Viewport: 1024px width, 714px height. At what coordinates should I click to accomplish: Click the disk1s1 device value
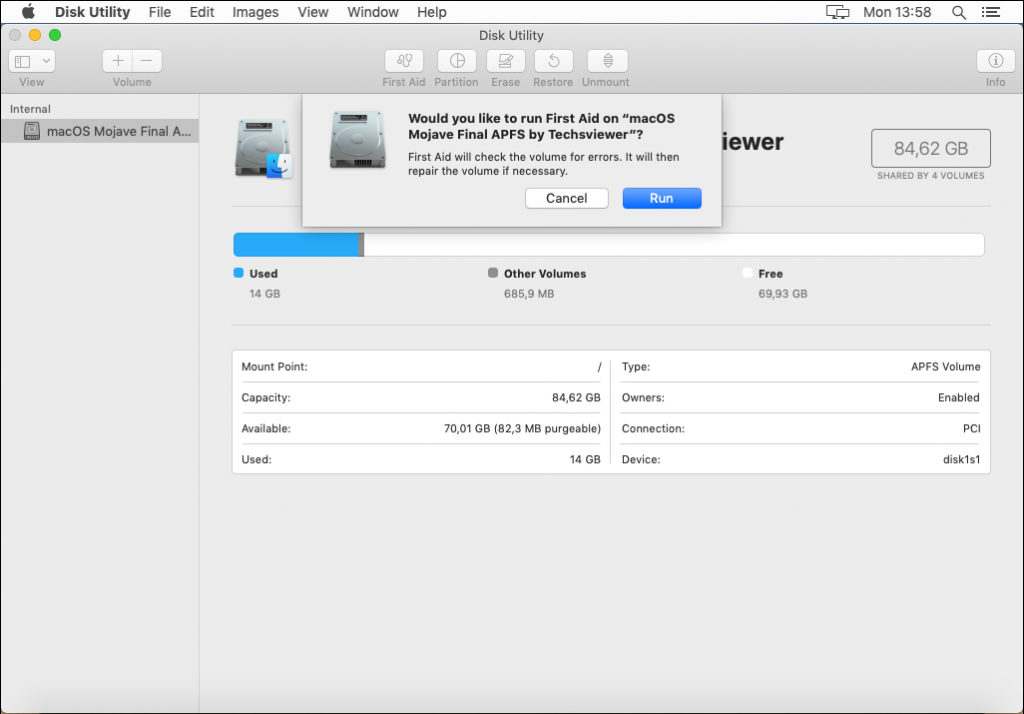[x=961, y=459]
